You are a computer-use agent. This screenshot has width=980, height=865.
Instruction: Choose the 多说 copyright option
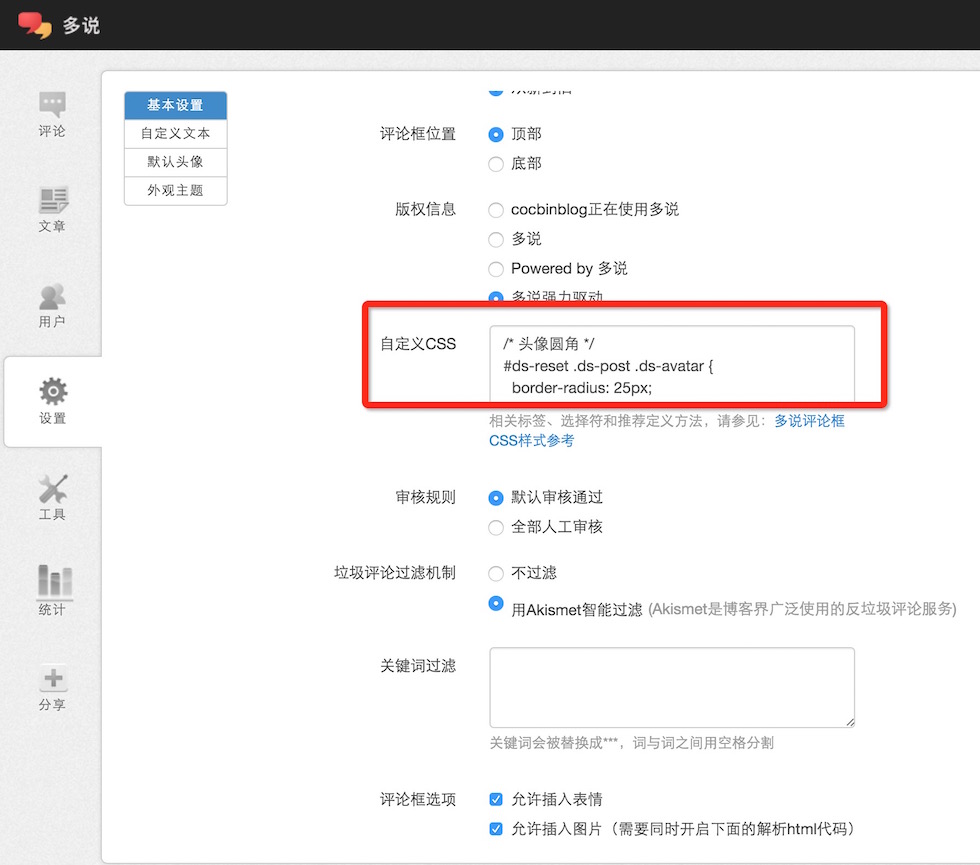click(x=496, y=239)
